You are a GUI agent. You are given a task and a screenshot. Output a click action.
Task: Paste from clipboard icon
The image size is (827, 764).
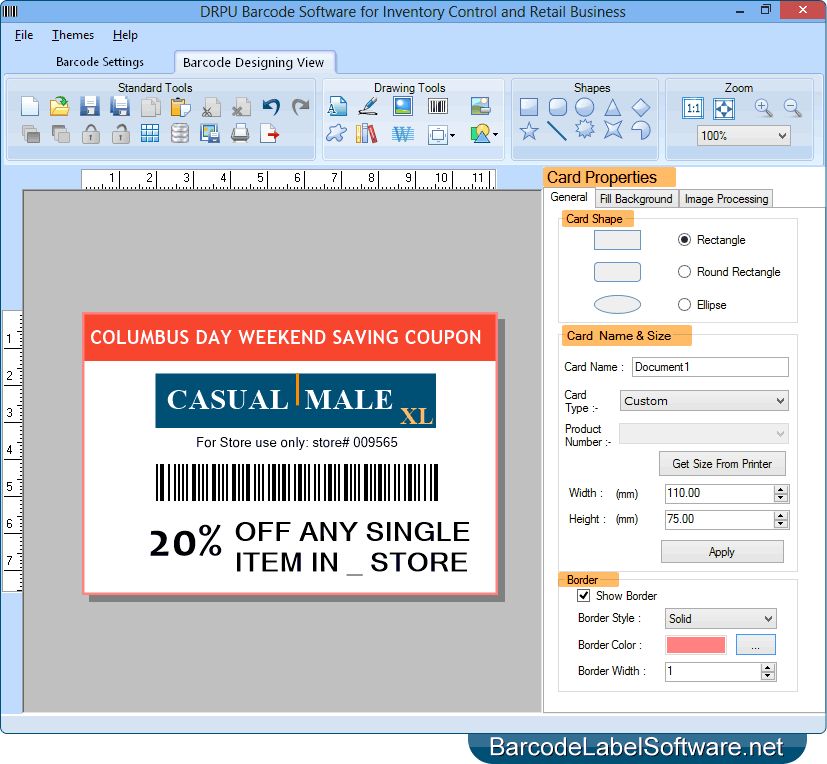[x=180, y=107]
